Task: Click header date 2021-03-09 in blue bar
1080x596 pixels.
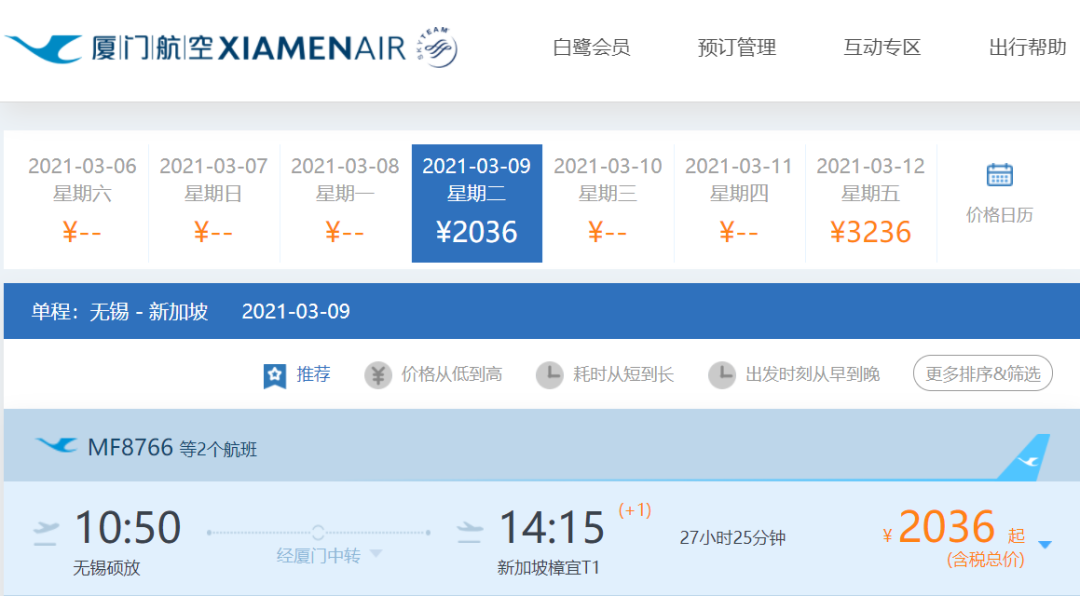Action: 295,311
